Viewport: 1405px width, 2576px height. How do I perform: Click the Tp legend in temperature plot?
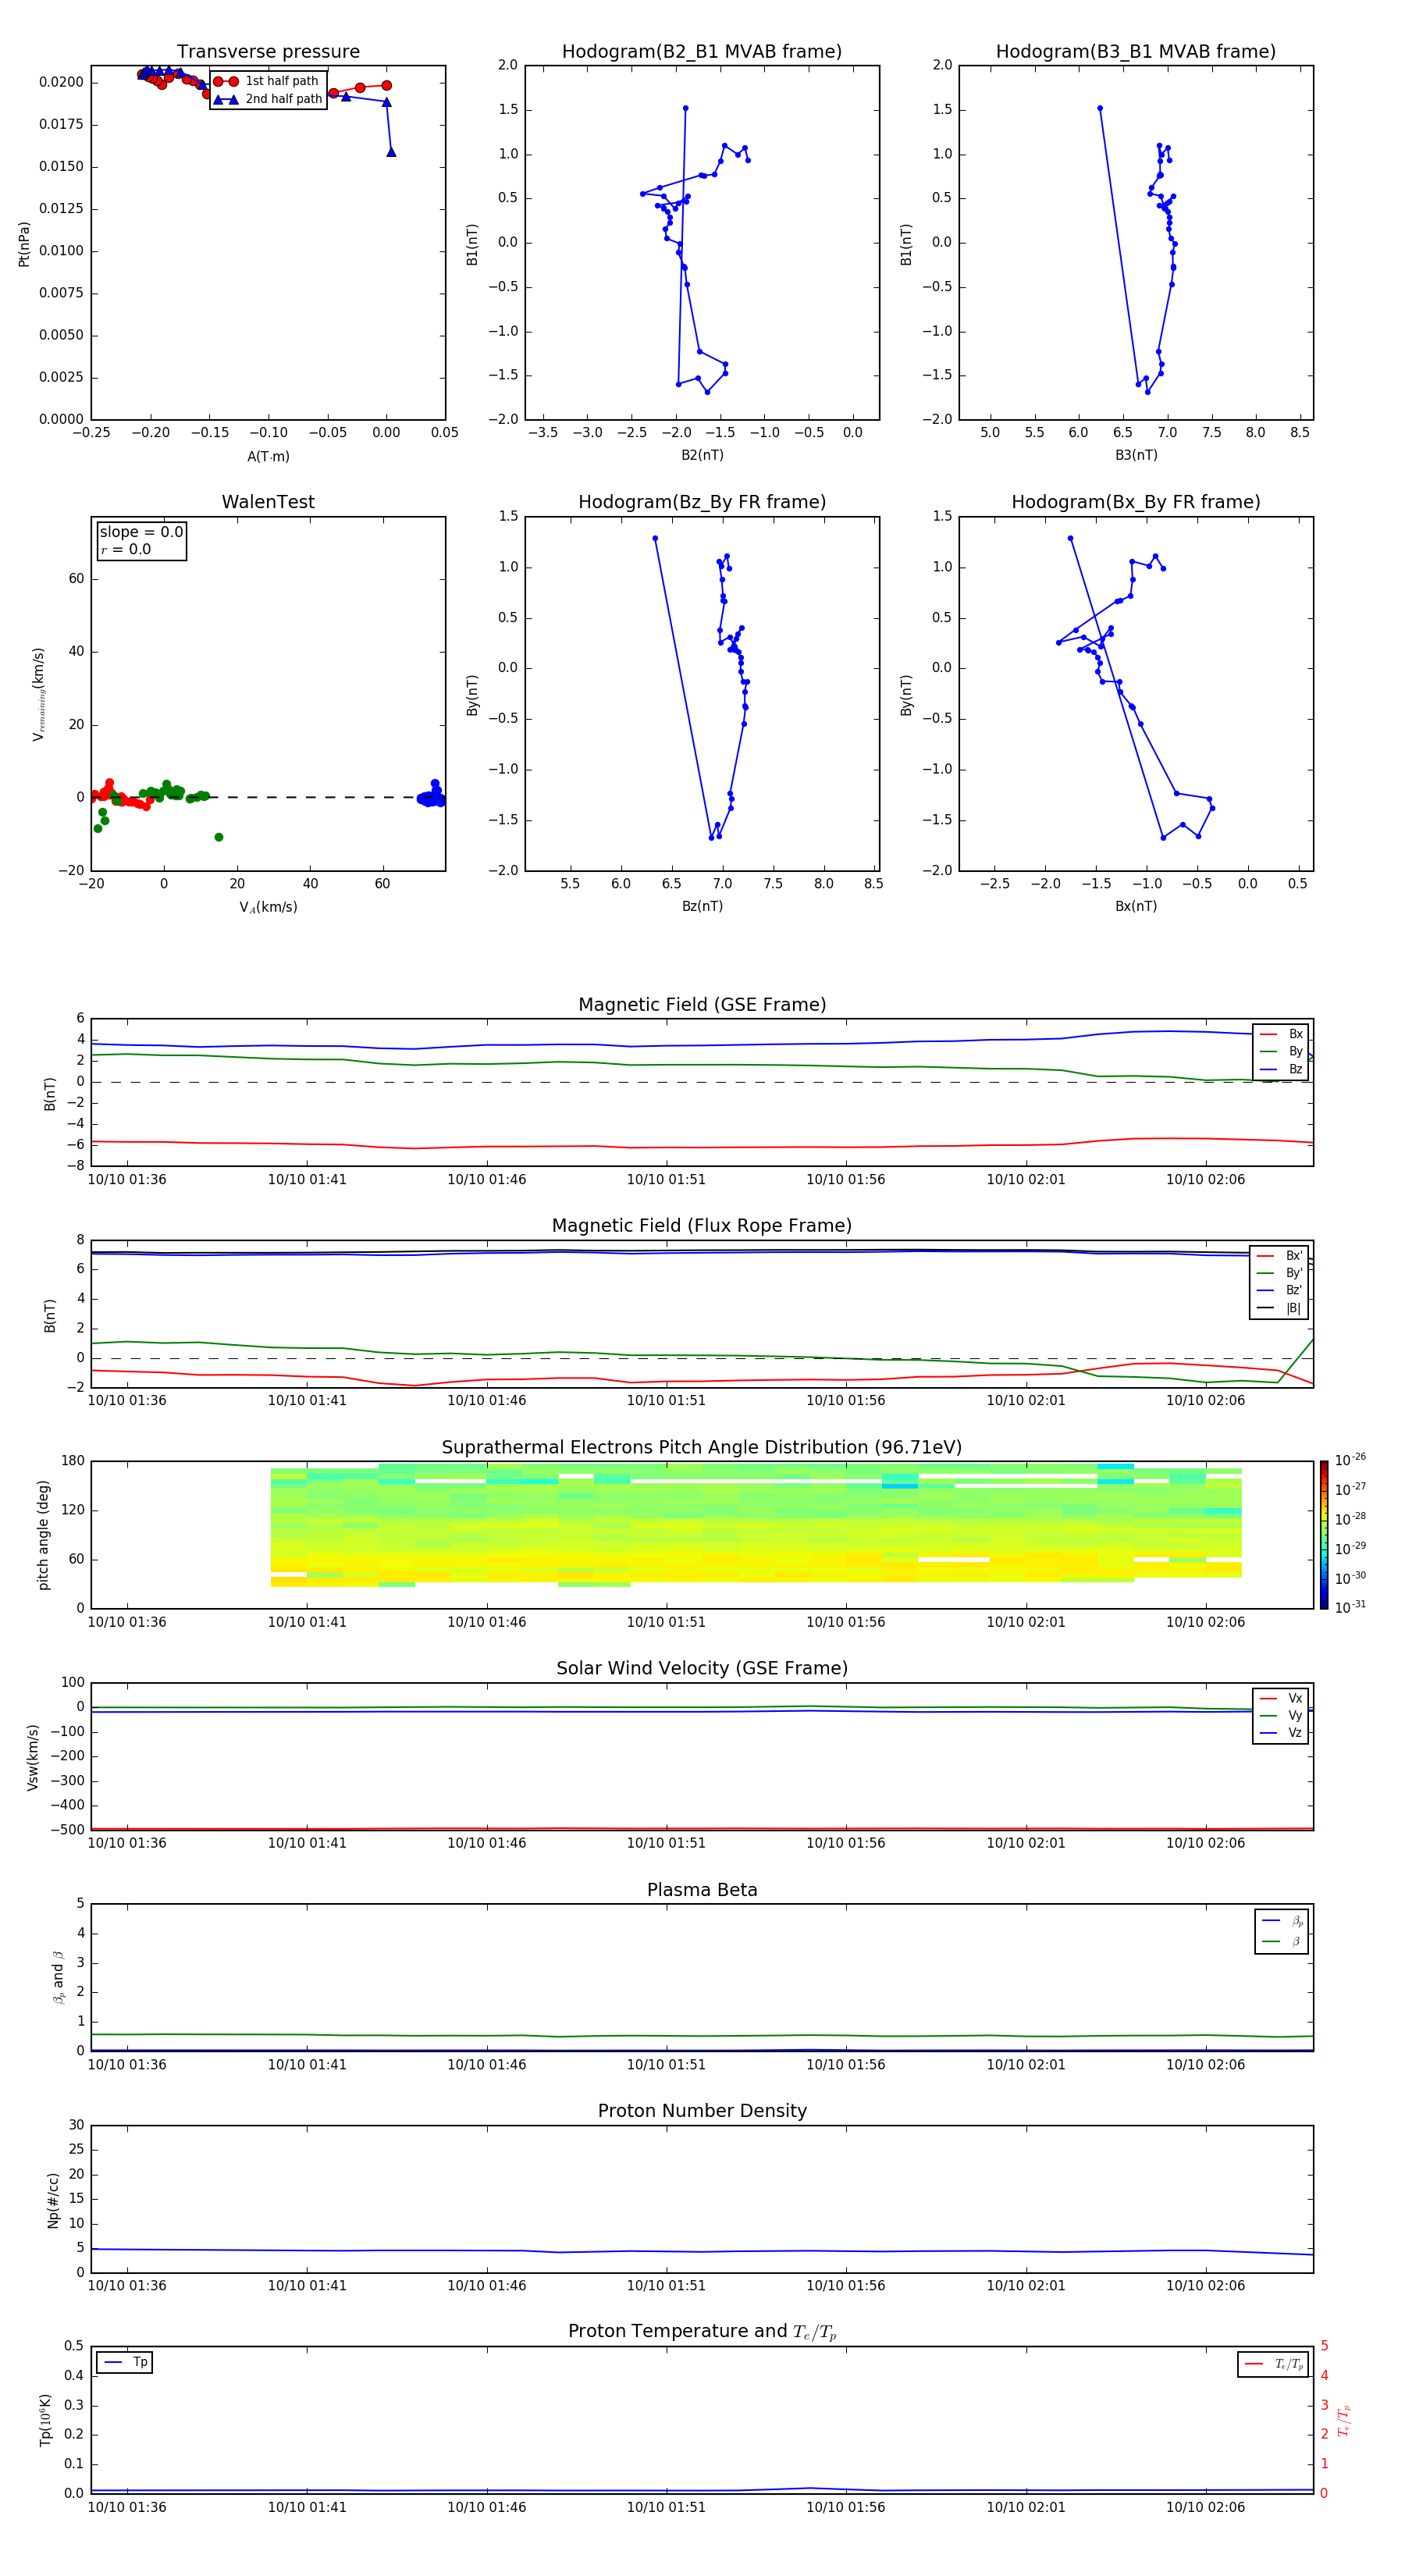pyautogui.click(x=125, y=2363)
